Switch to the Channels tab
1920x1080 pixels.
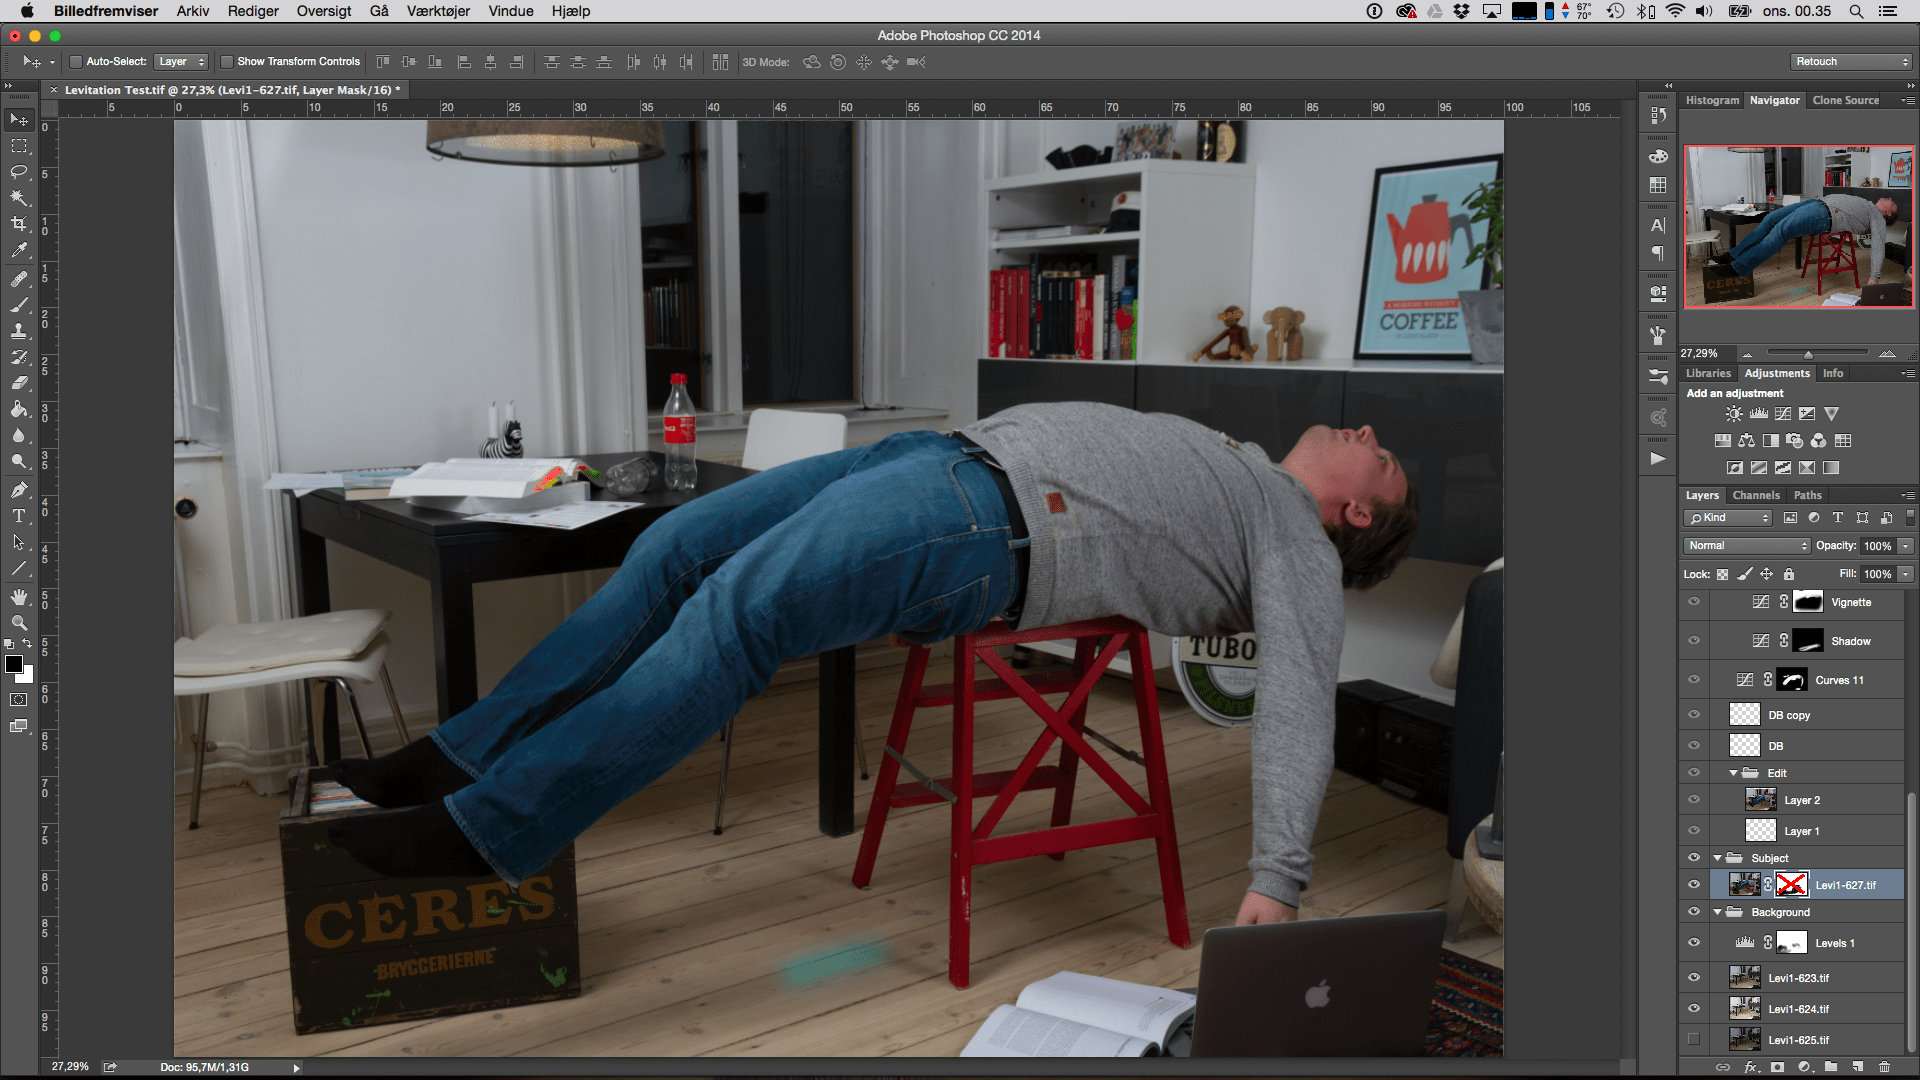pyautogui.click(x=1756, y=495)
